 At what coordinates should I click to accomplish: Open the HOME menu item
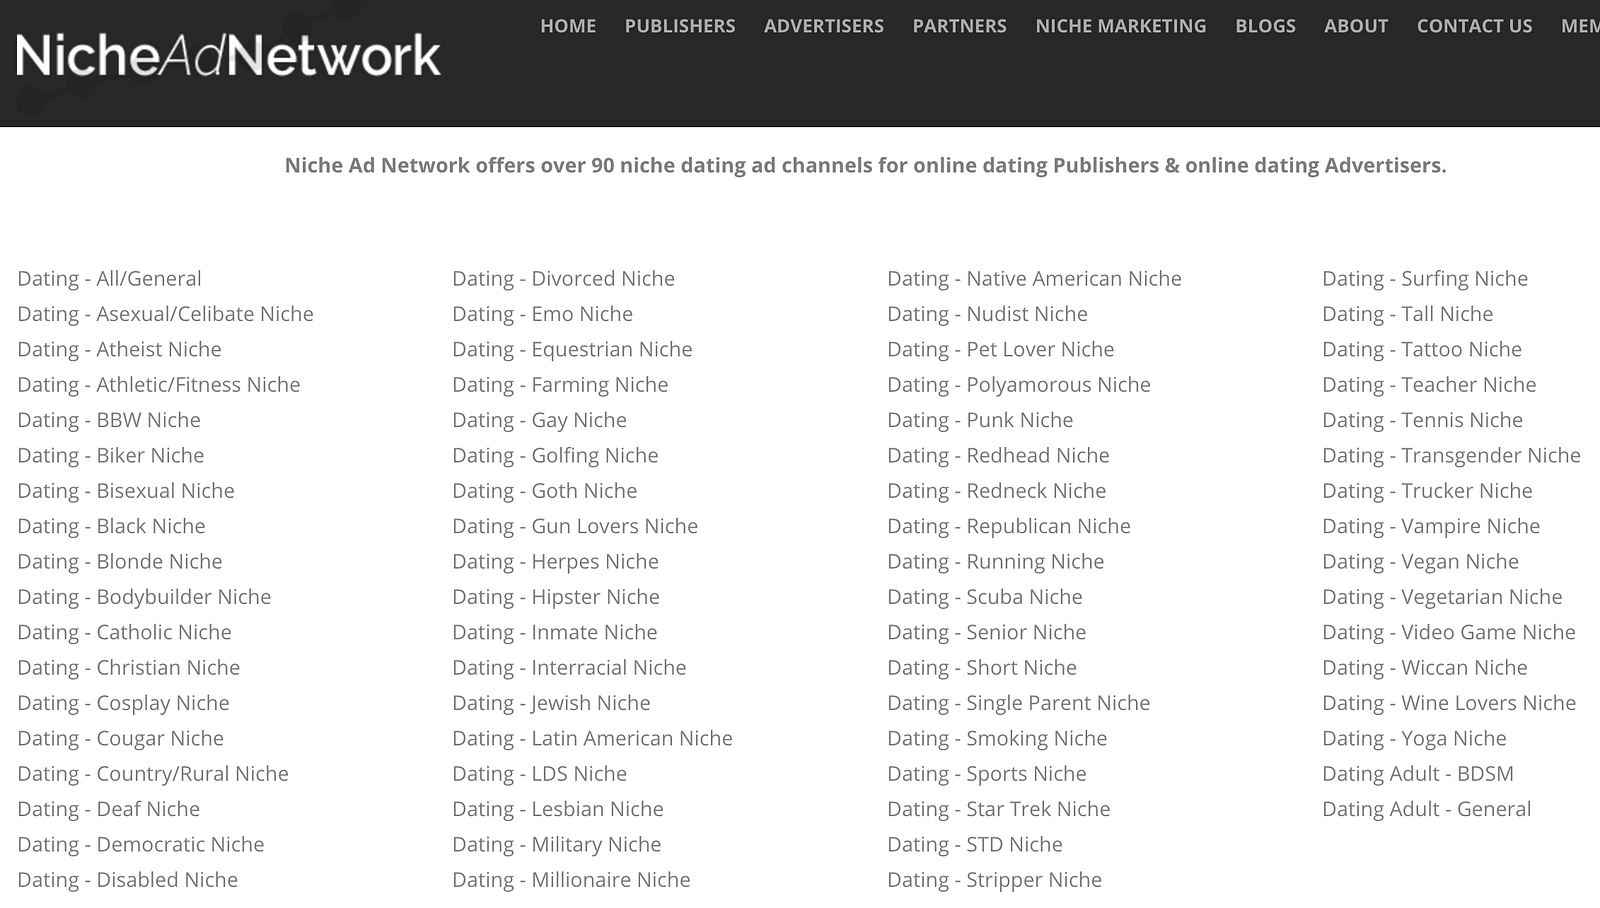[568, 26]
